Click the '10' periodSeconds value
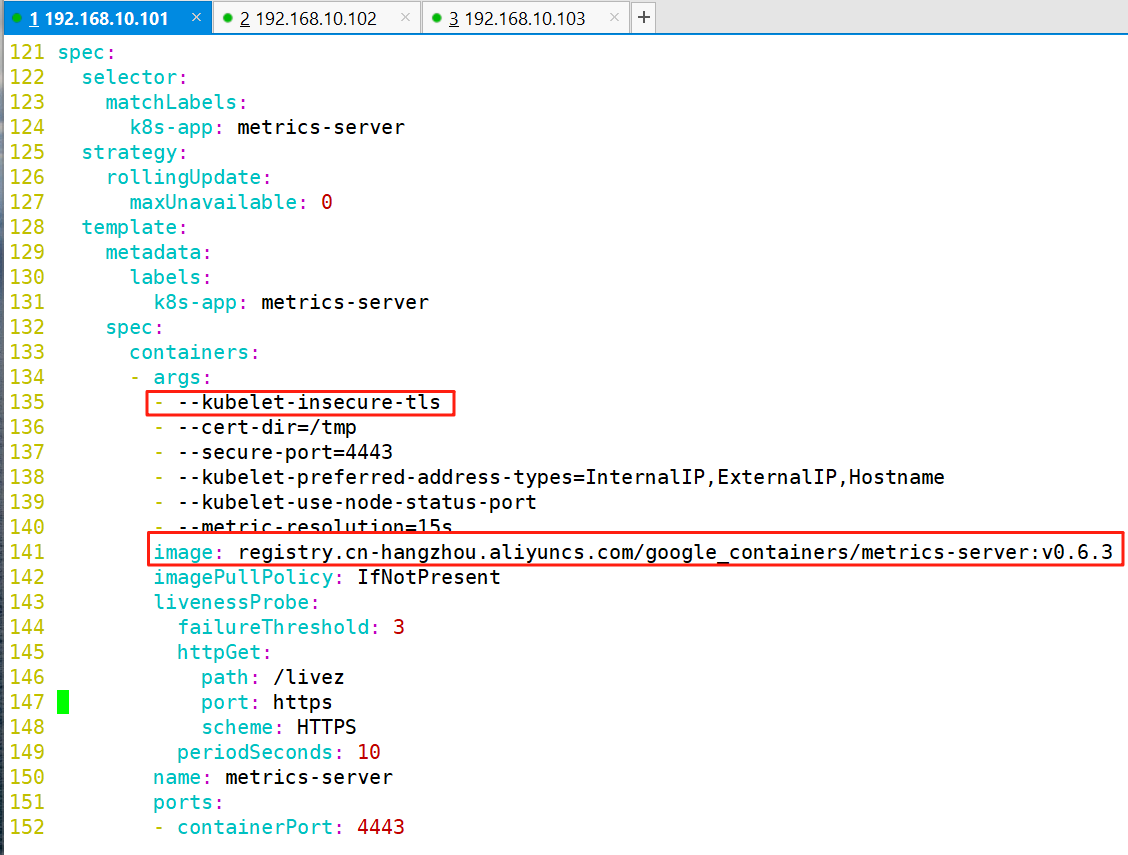This screenshot has height=855, width=1128. 368,752
